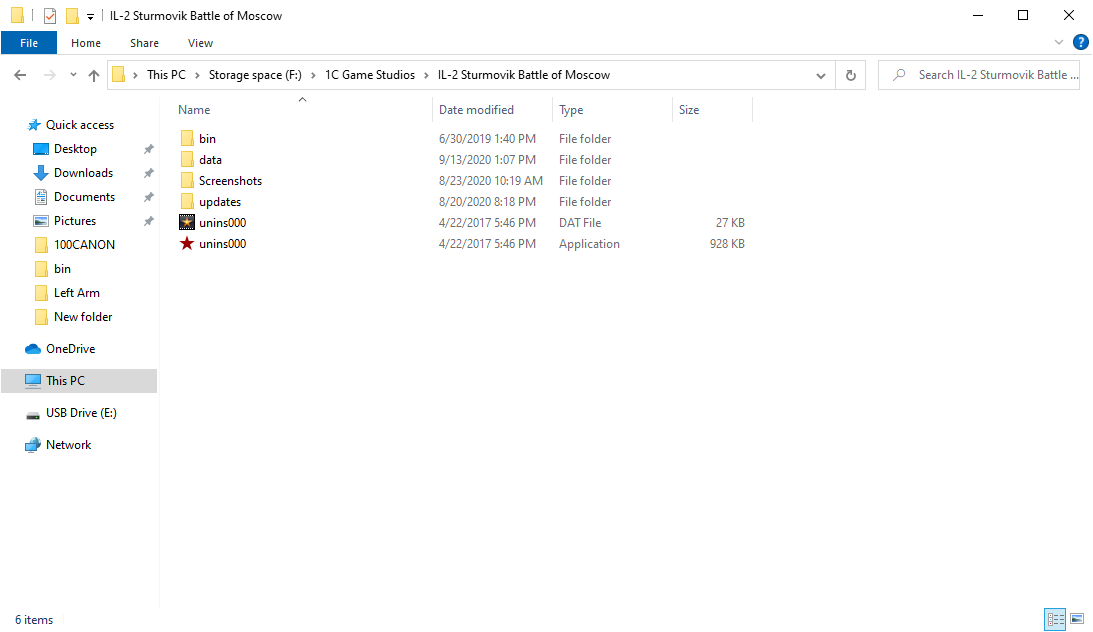Navigate to Storage space (F:) breadcrumb

pos(255,75)
